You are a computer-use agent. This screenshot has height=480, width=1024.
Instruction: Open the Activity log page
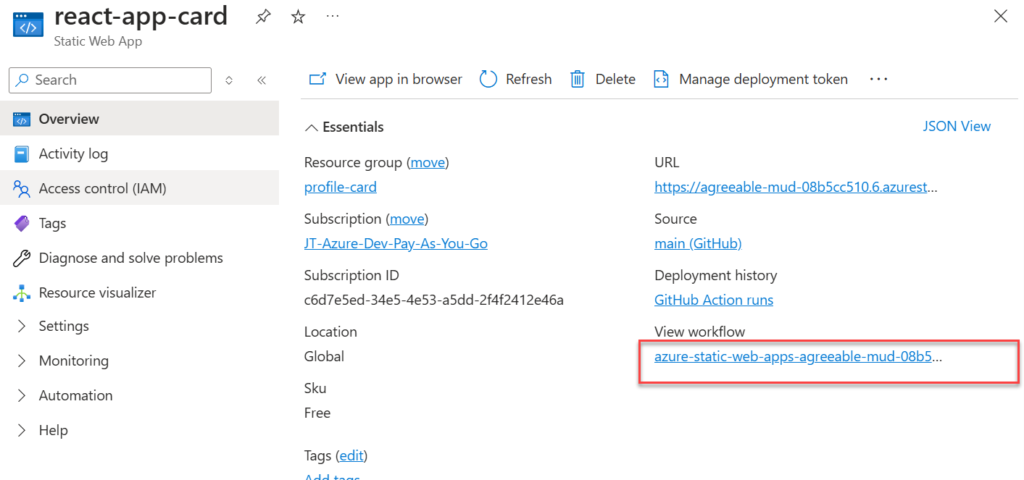click(x=139, y=154)
